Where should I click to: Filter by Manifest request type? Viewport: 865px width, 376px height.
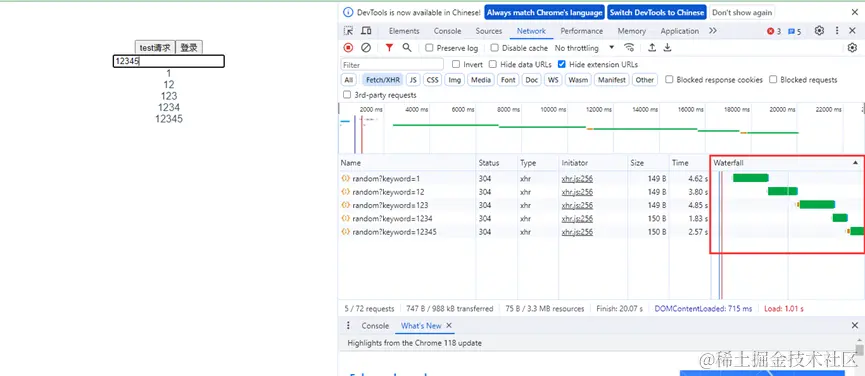point(612,80)
